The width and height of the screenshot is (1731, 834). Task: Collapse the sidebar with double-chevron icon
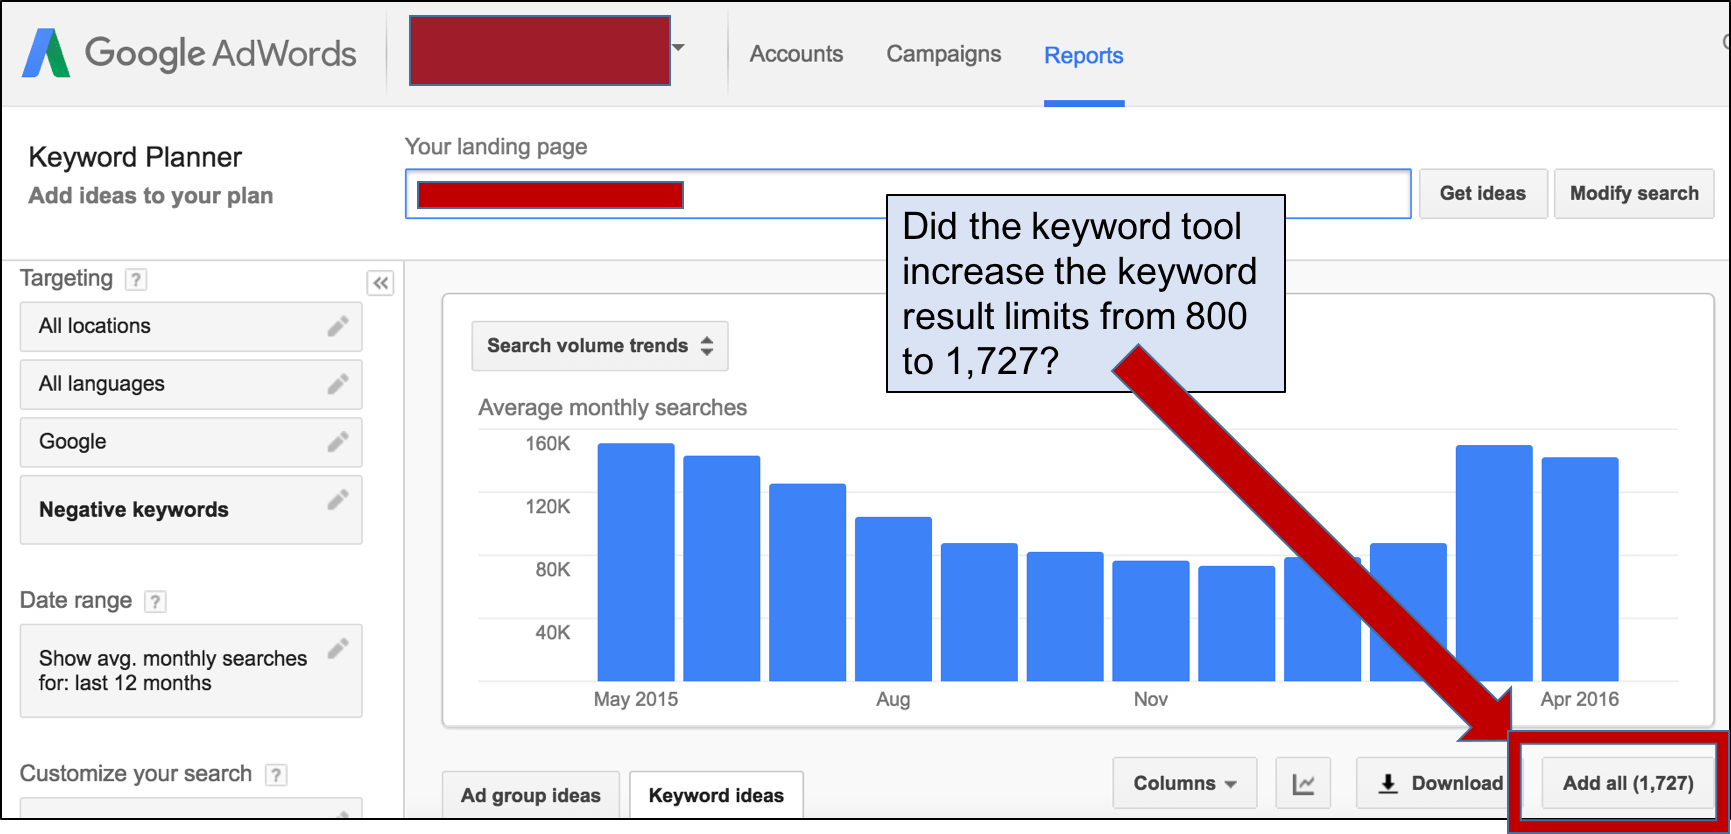click(380, 283)
